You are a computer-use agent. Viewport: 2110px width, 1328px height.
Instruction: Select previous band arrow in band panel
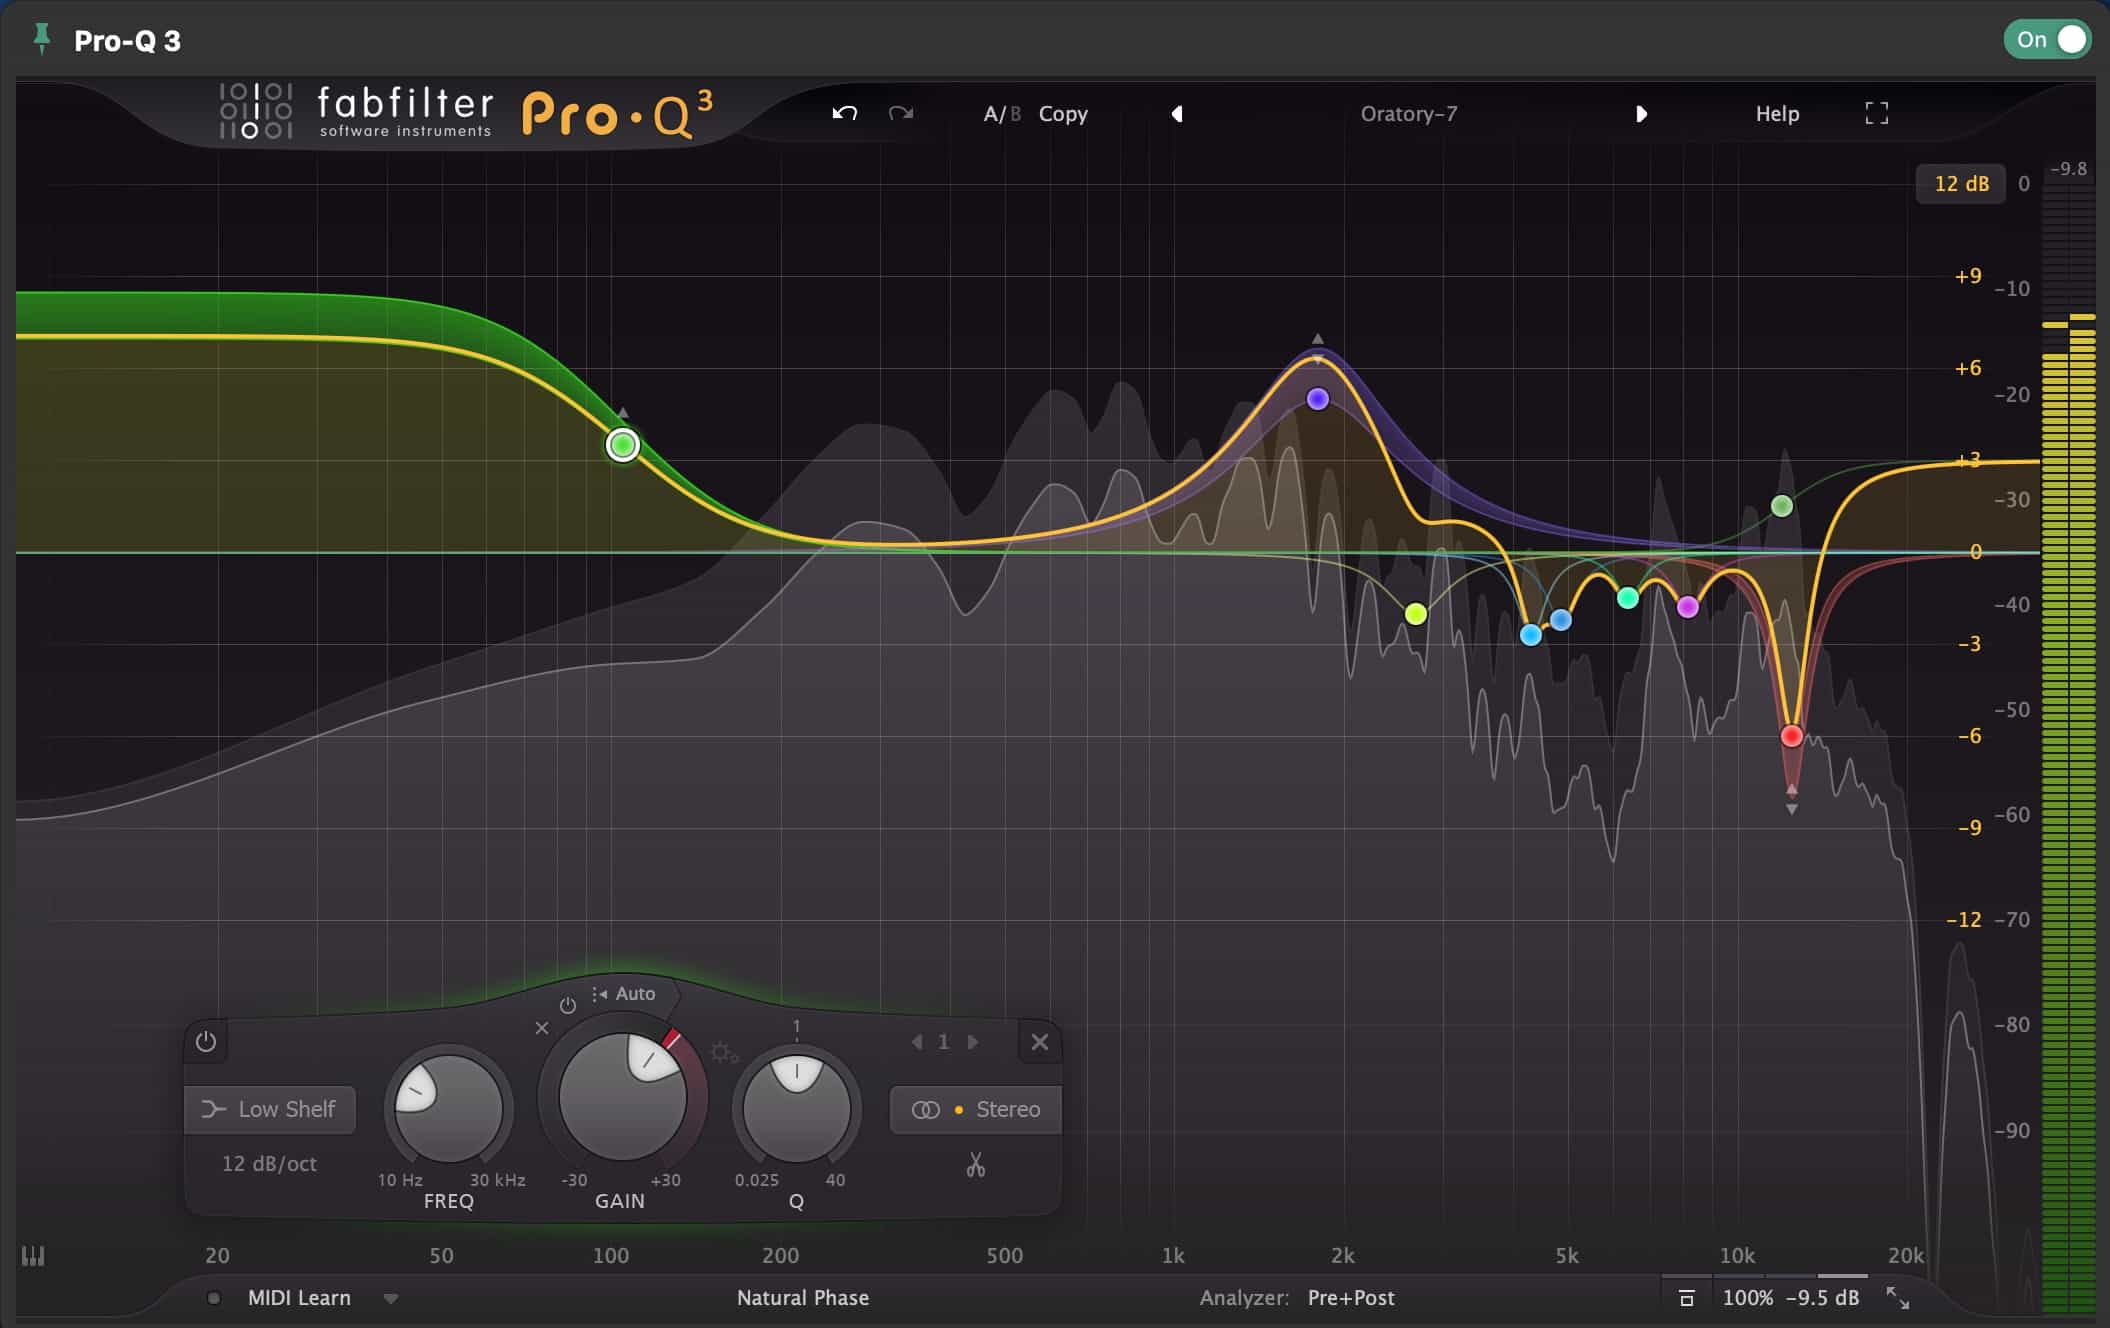point(917,1042)
